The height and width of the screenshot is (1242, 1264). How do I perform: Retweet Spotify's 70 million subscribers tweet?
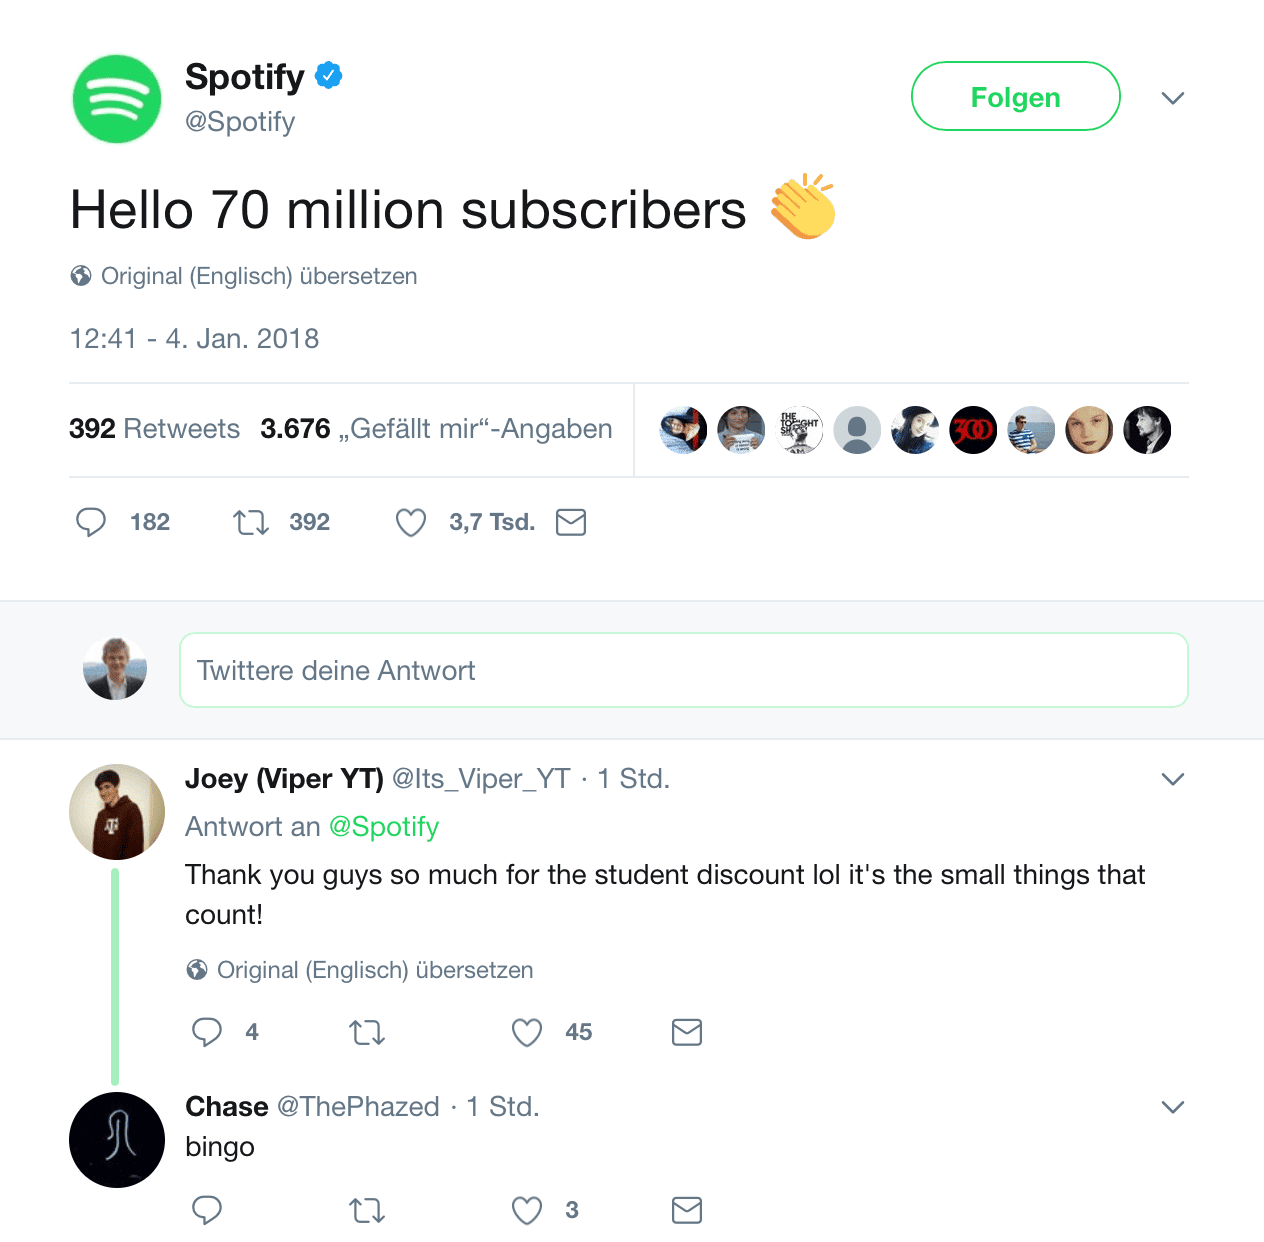pyautogui.click(x=251, y=522)
